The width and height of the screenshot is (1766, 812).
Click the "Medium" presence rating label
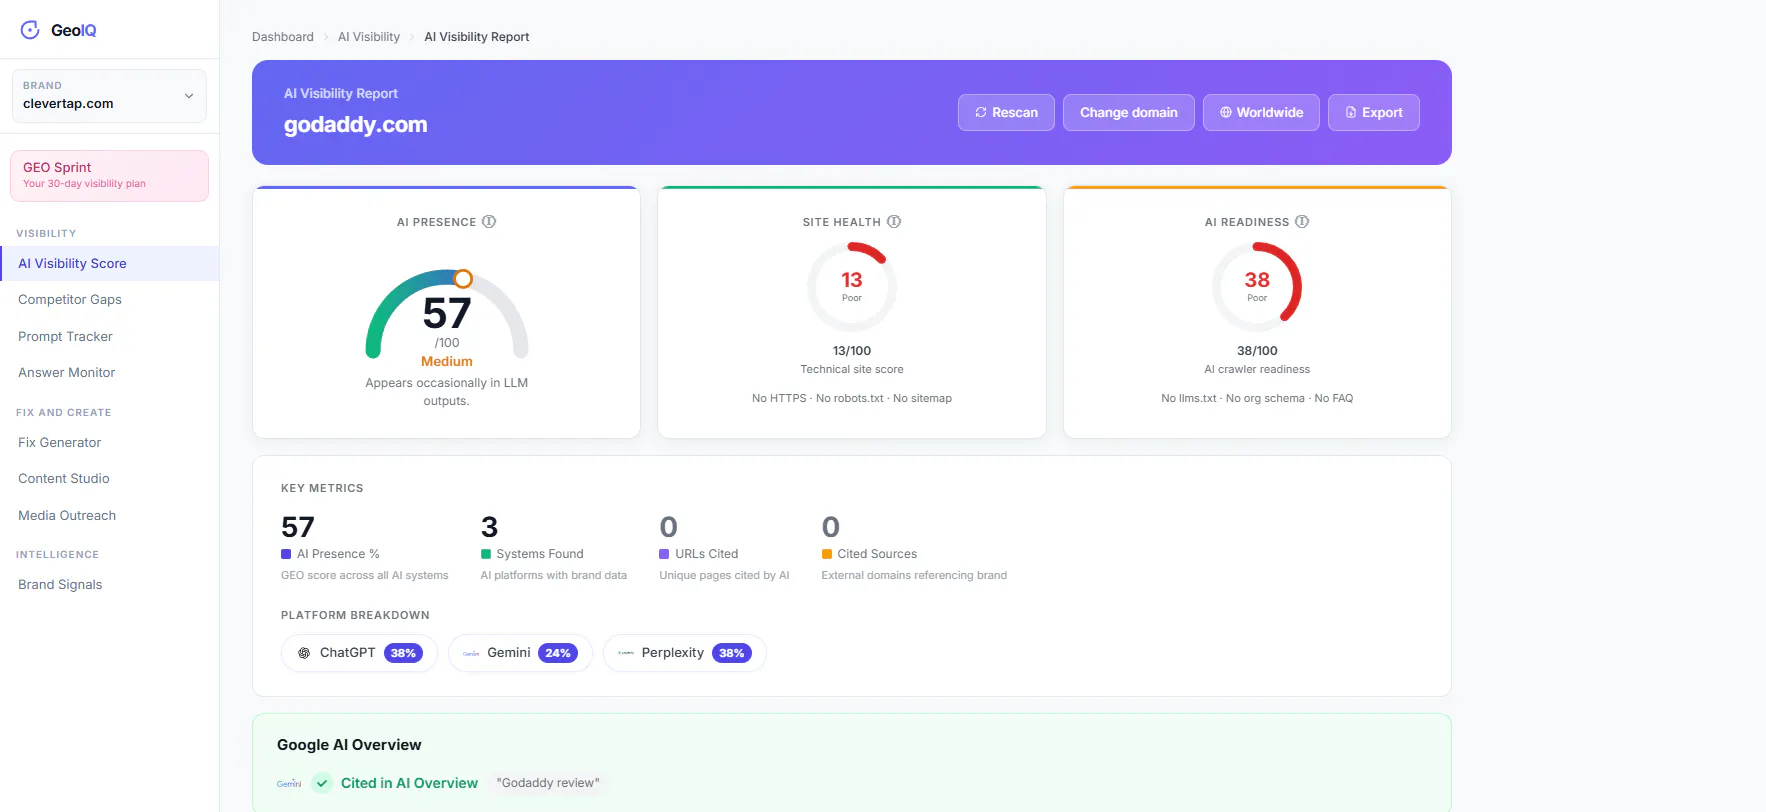[446, 362]
